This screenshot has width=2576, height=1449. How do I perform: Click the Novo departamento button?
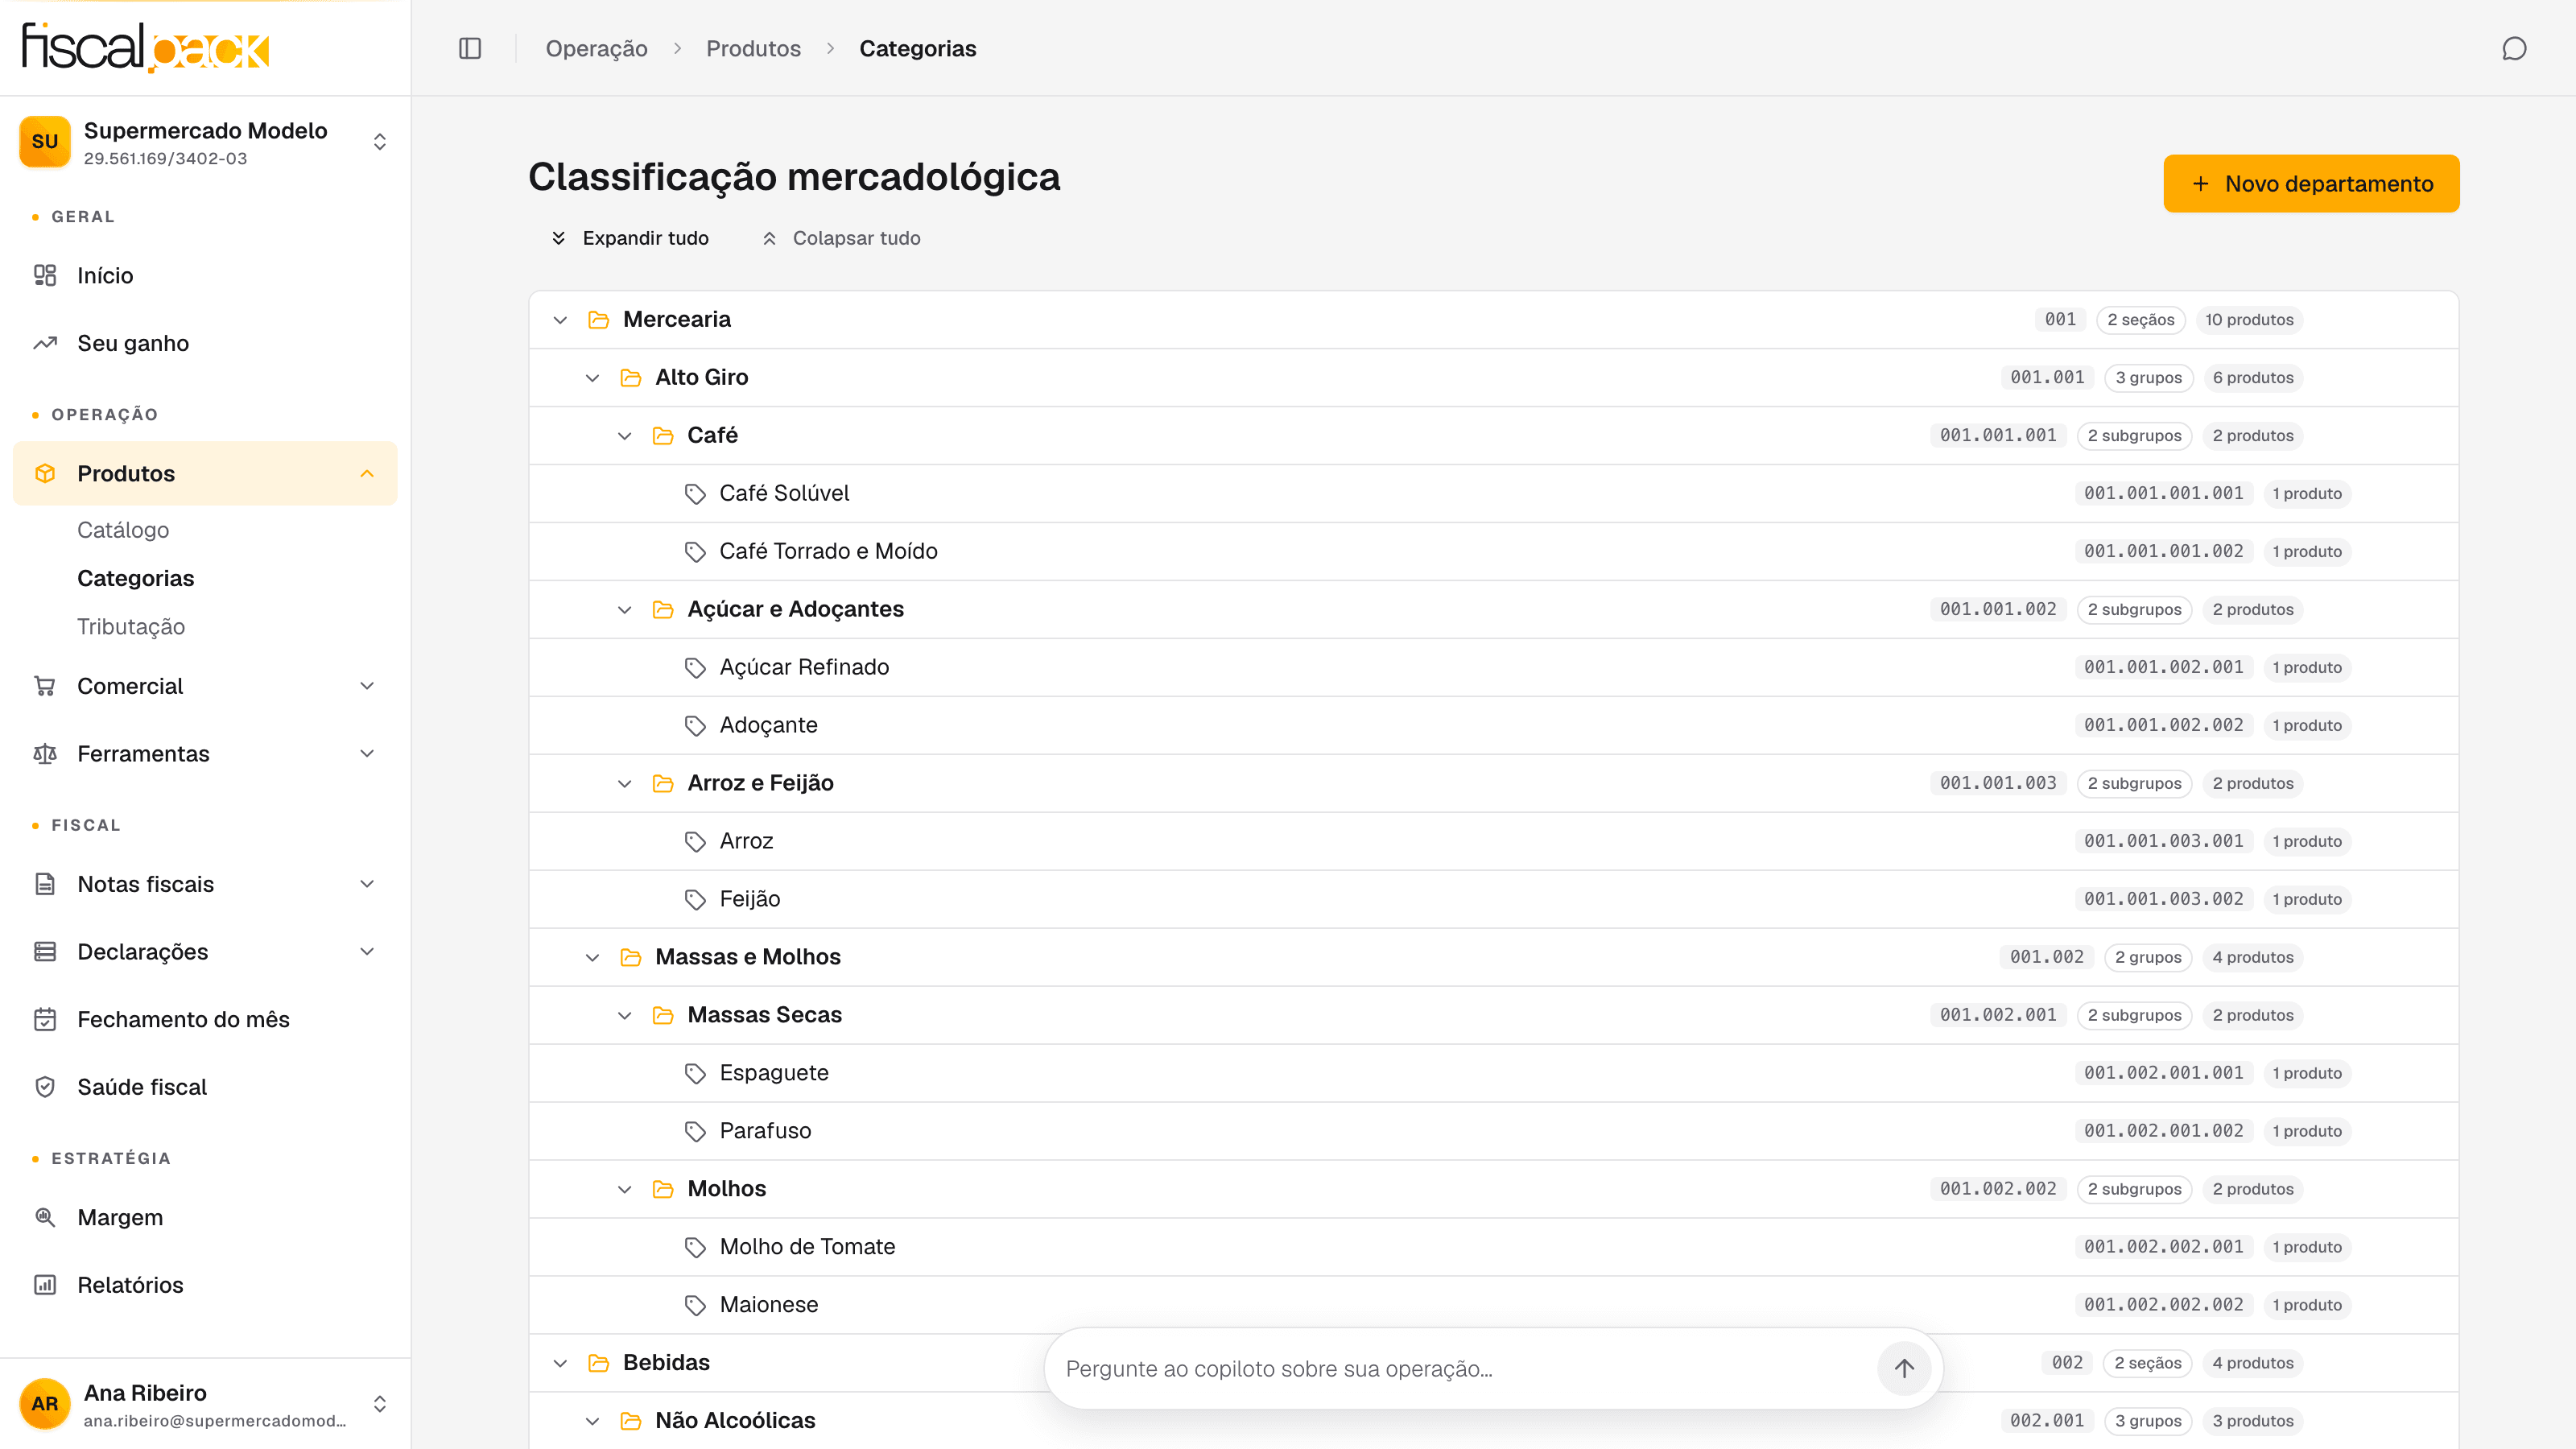pos(2311,183)
